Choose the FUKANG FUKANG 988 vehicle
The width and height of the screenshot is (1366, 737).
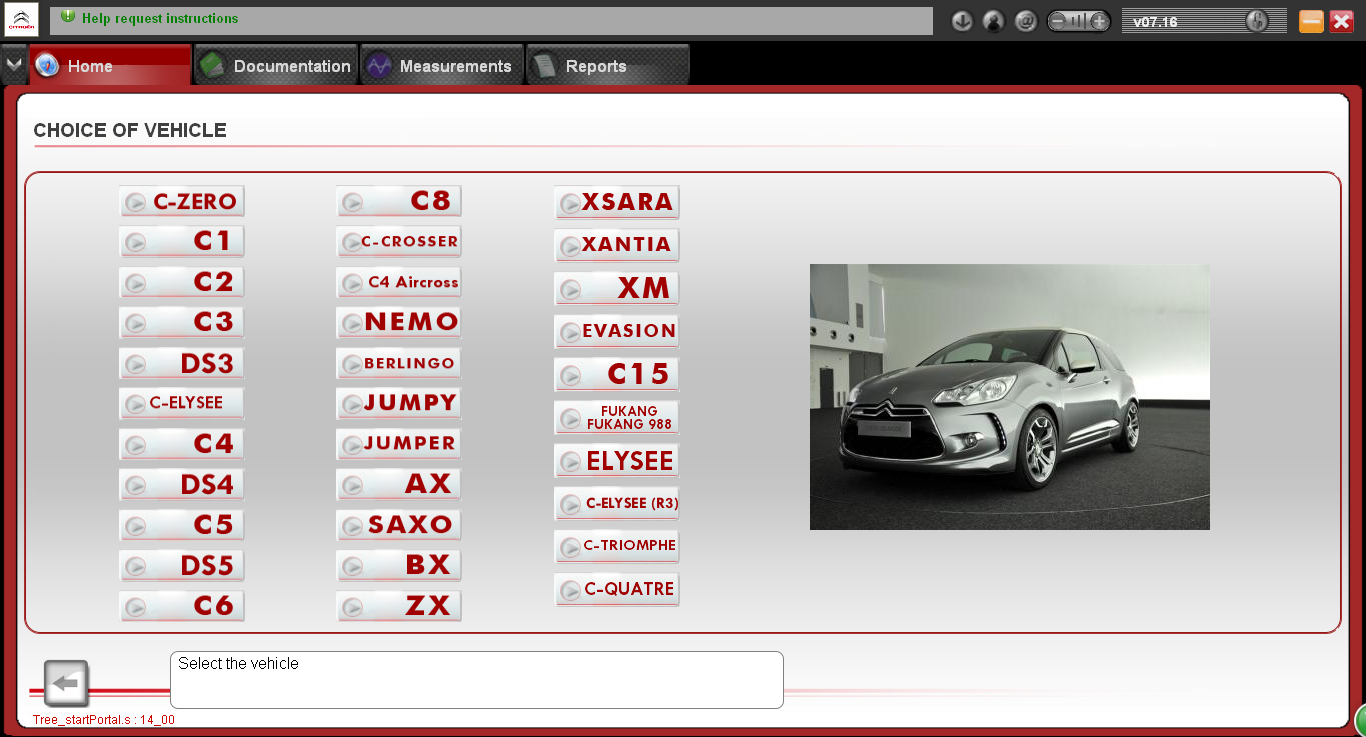pos(617,418)
